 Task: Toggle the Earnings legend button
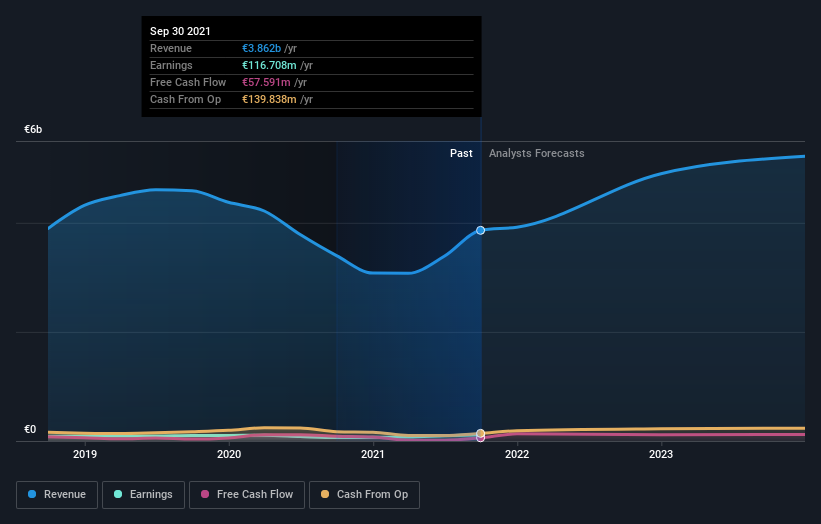coord(143,495)
